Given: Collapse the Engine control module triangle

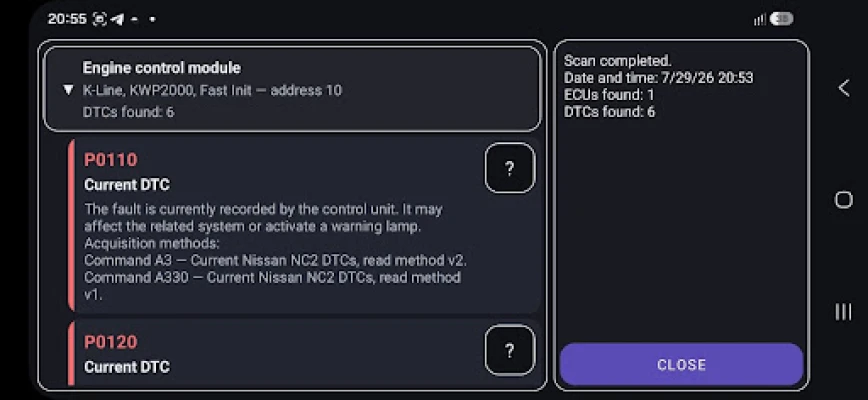Looking at the screenshot, I should (x=68, y=90).
